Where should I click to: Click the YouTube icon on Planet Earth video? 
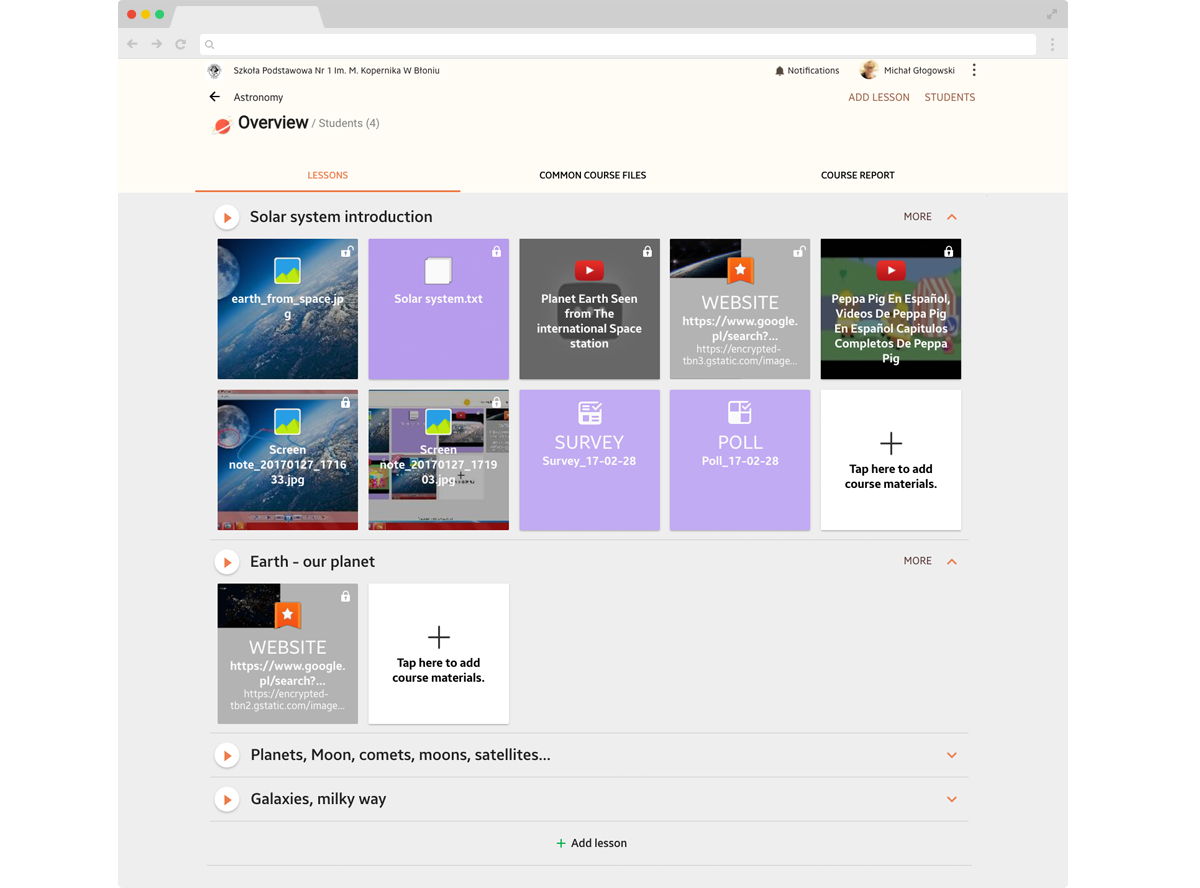[x=589, y=271]
